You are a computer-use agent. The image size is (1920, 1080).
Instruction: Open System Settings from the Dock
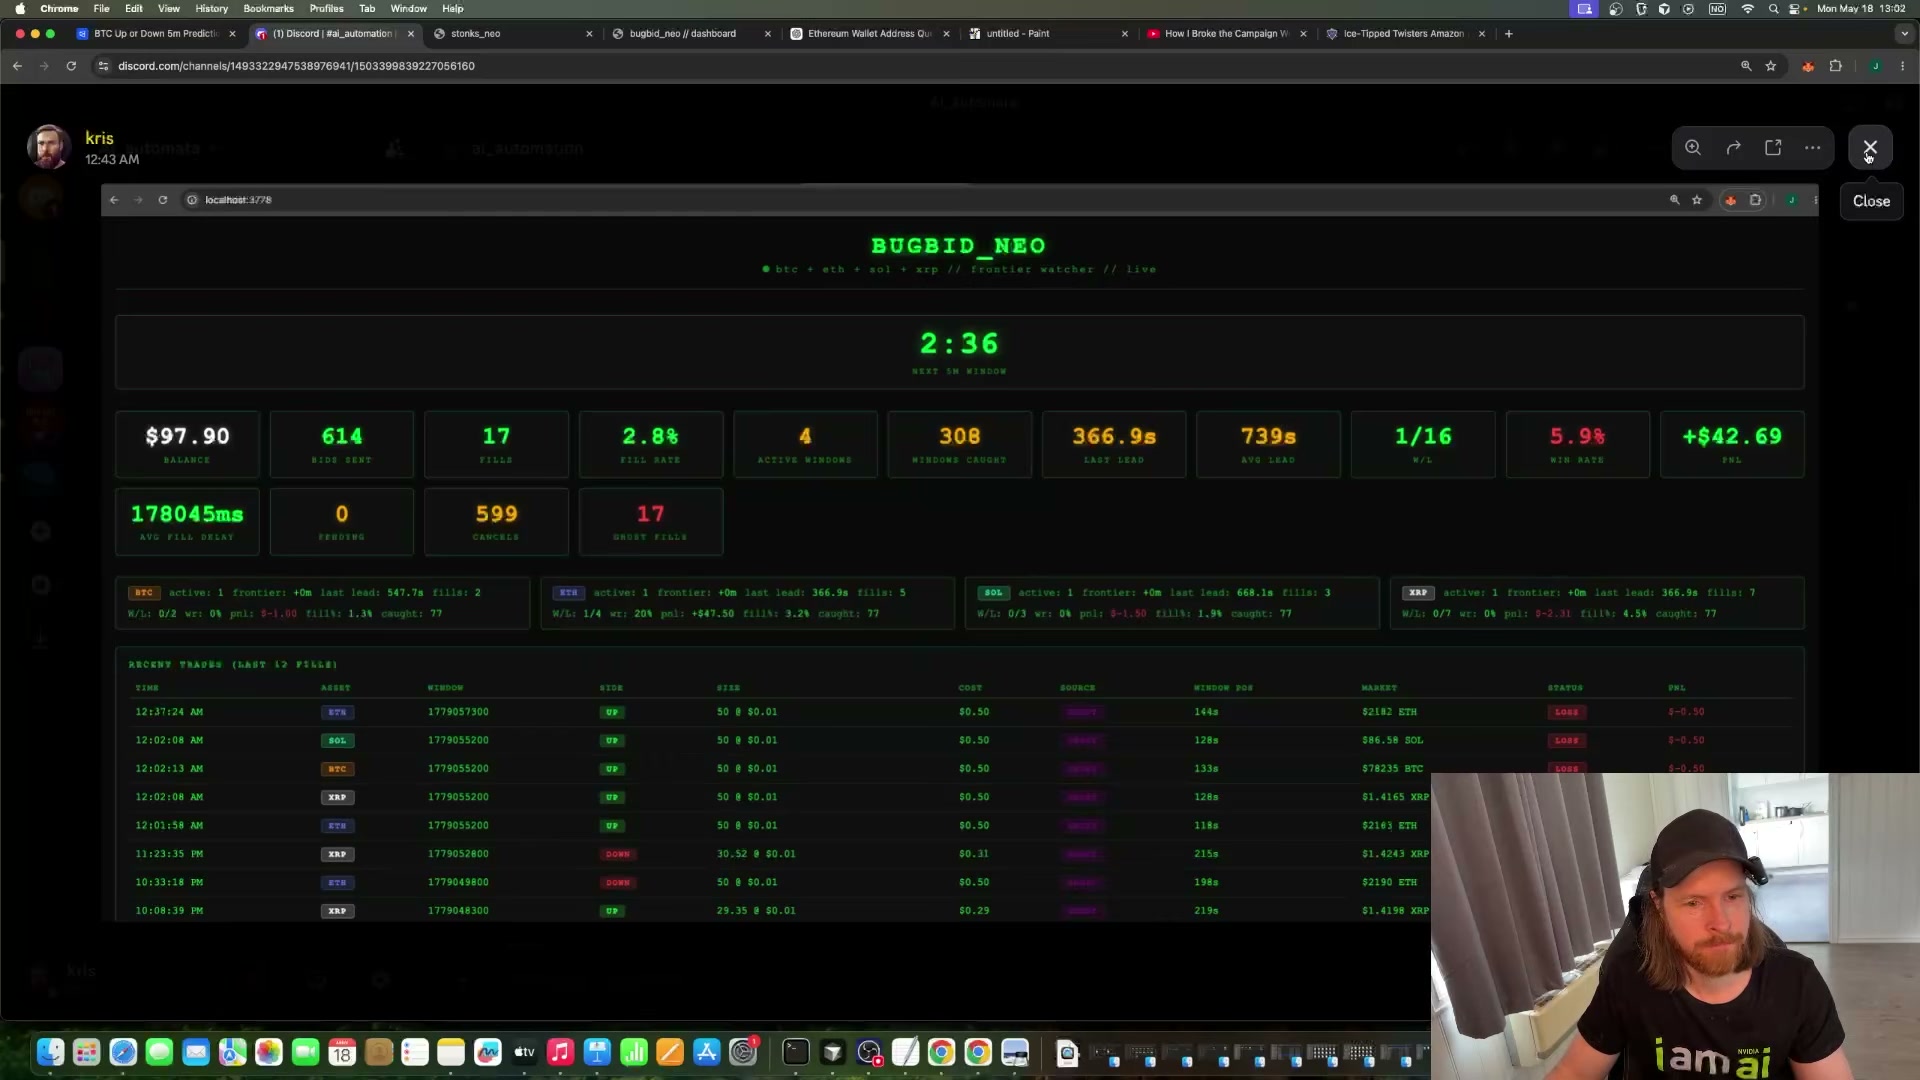click(x=743, y=1052)
